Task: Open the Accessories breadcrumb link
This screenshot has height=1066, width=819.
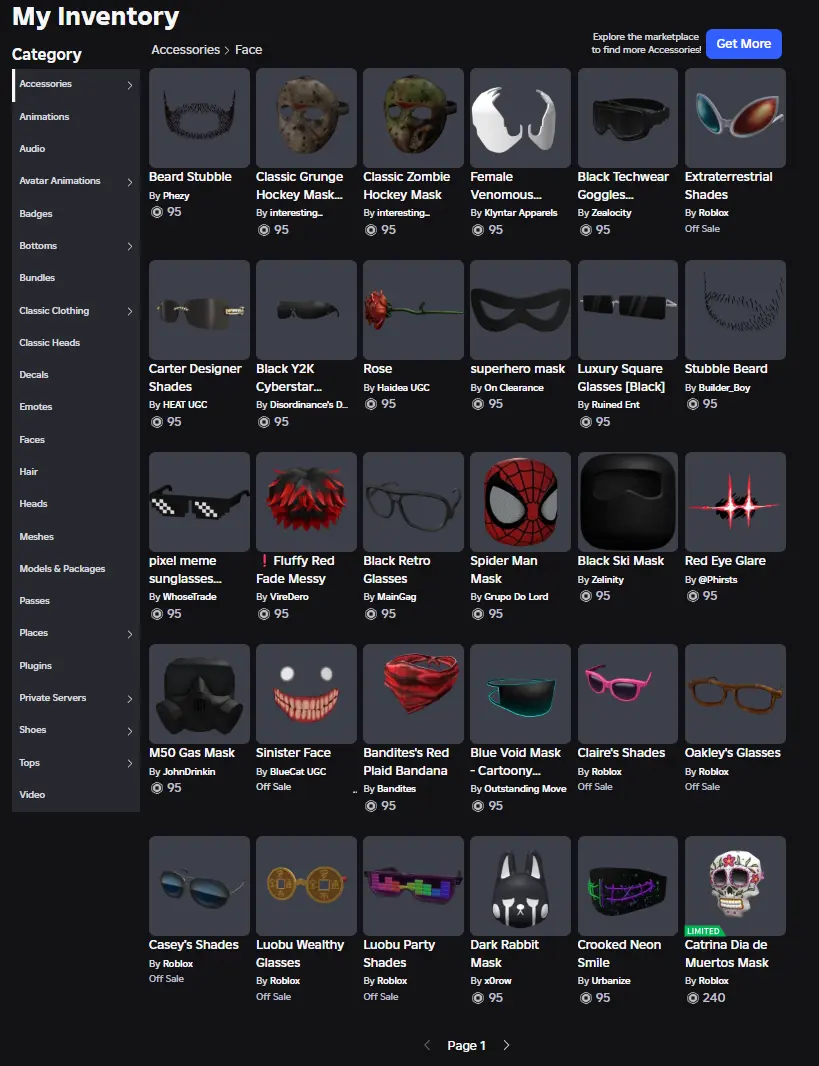Action: pos(186,50)
